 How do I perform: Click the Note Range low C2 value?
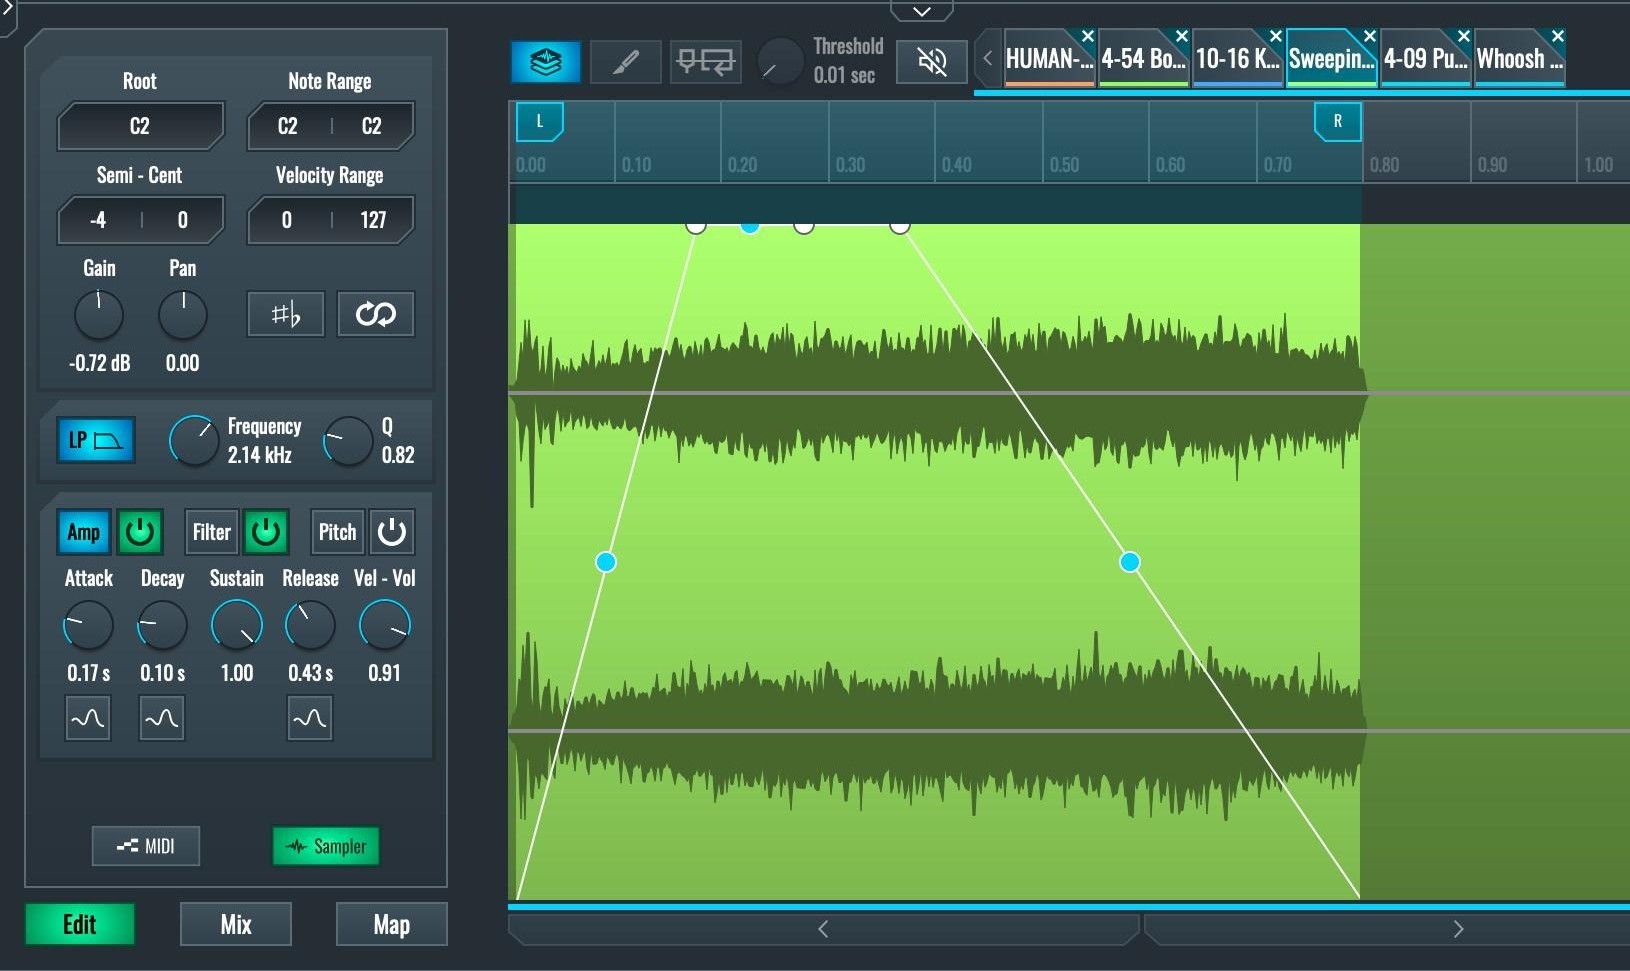click(288, 126)
